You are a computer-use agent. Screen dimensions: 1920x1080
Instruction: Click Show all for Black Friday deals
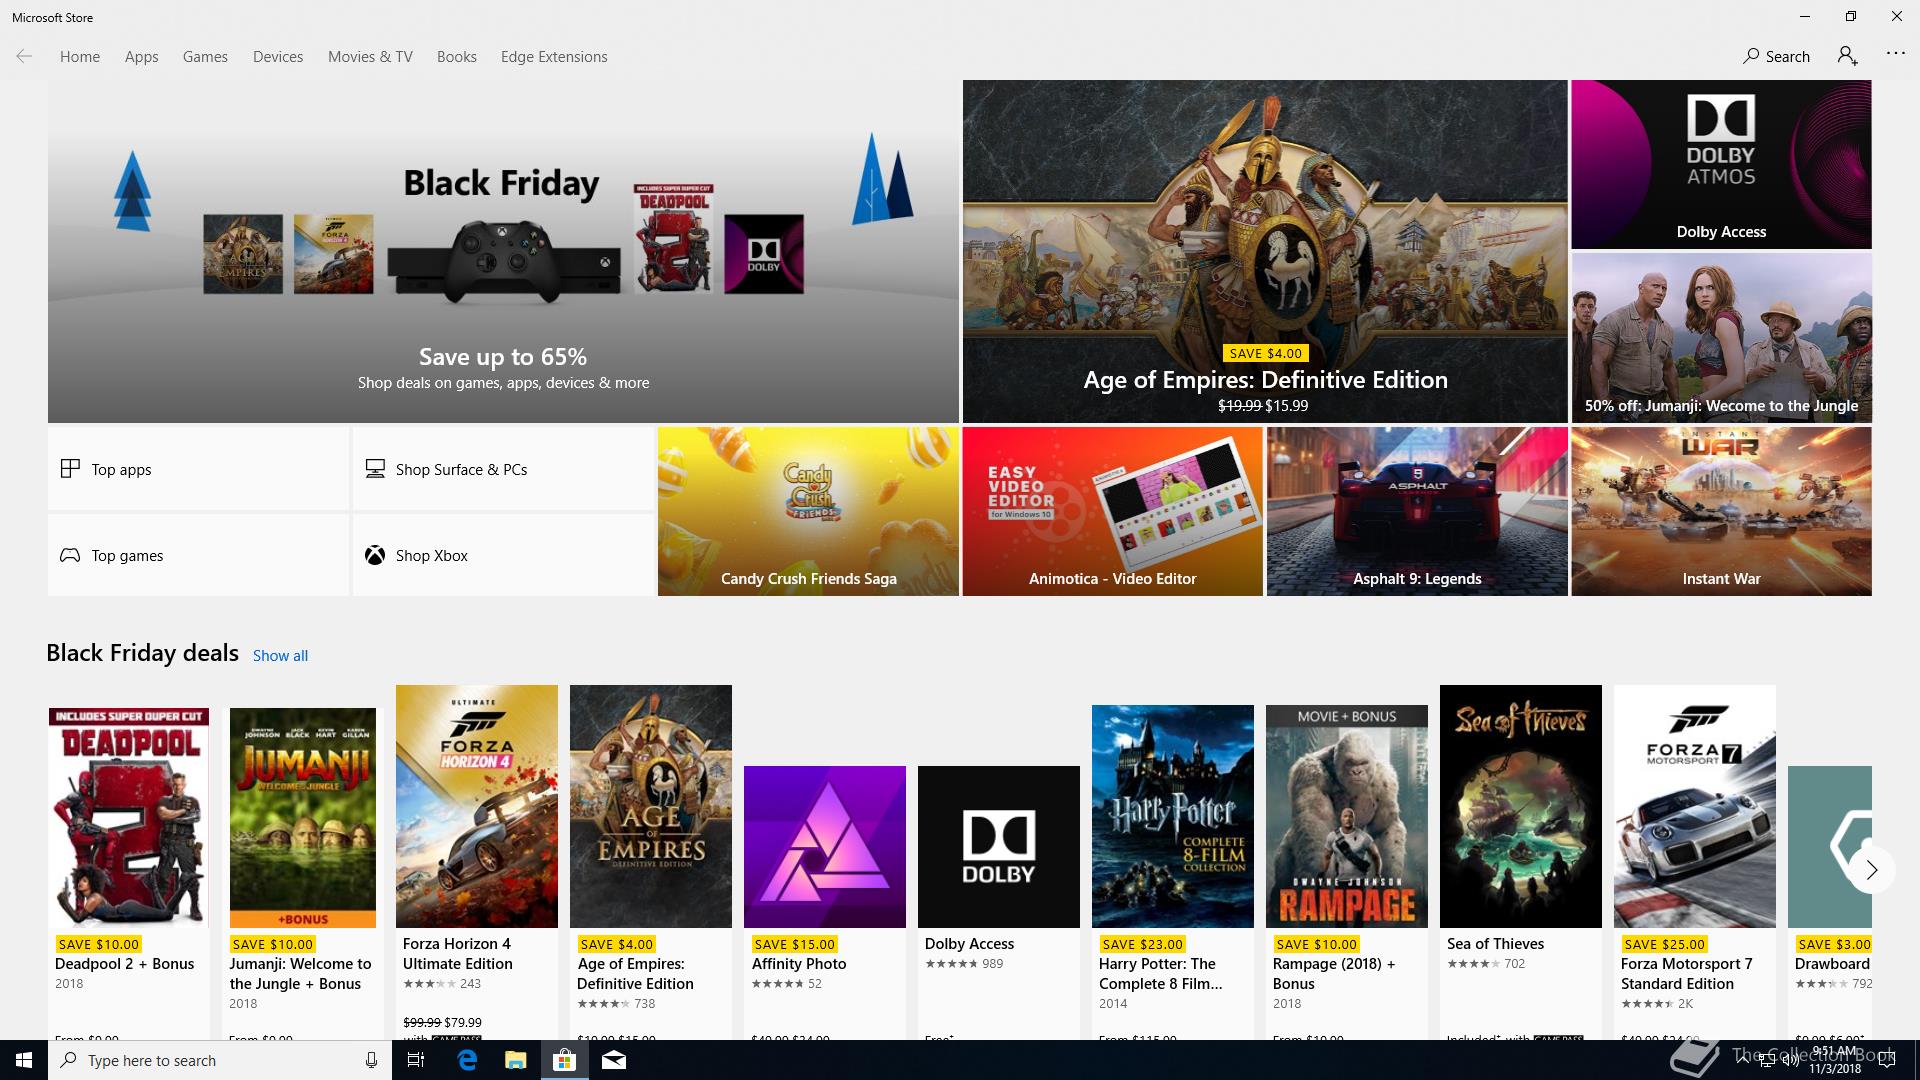pos(280,655)
